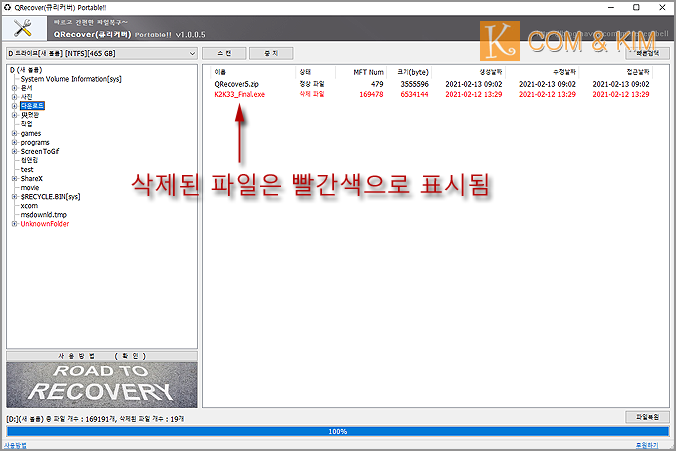Select the D root node in tree
This screenshot has height=451, width=676.
click(26, 70)
